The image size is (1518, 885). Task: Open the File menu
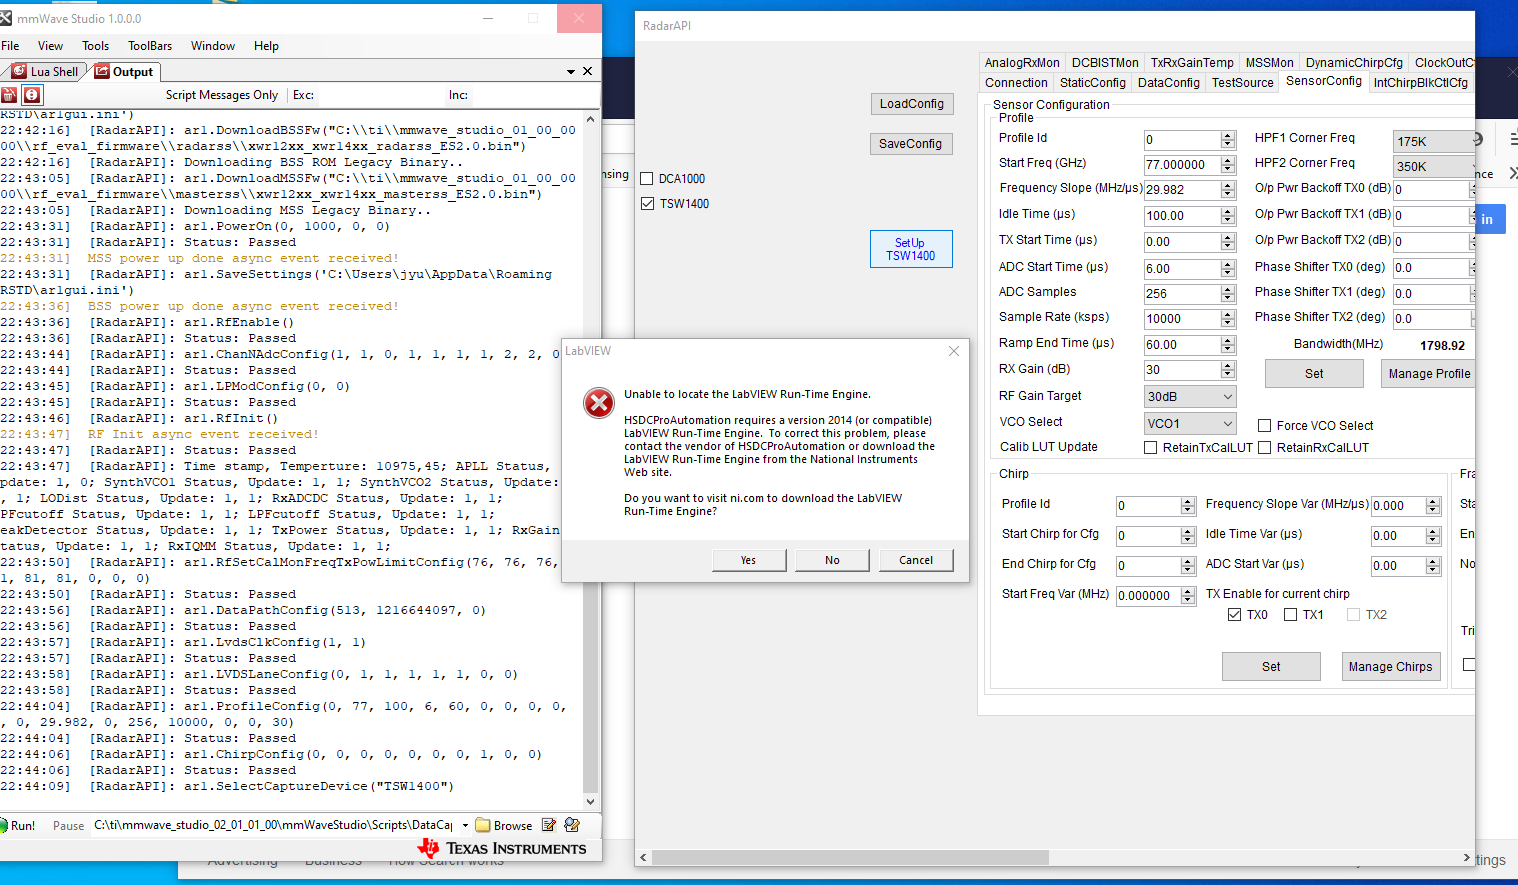point(11,46)
